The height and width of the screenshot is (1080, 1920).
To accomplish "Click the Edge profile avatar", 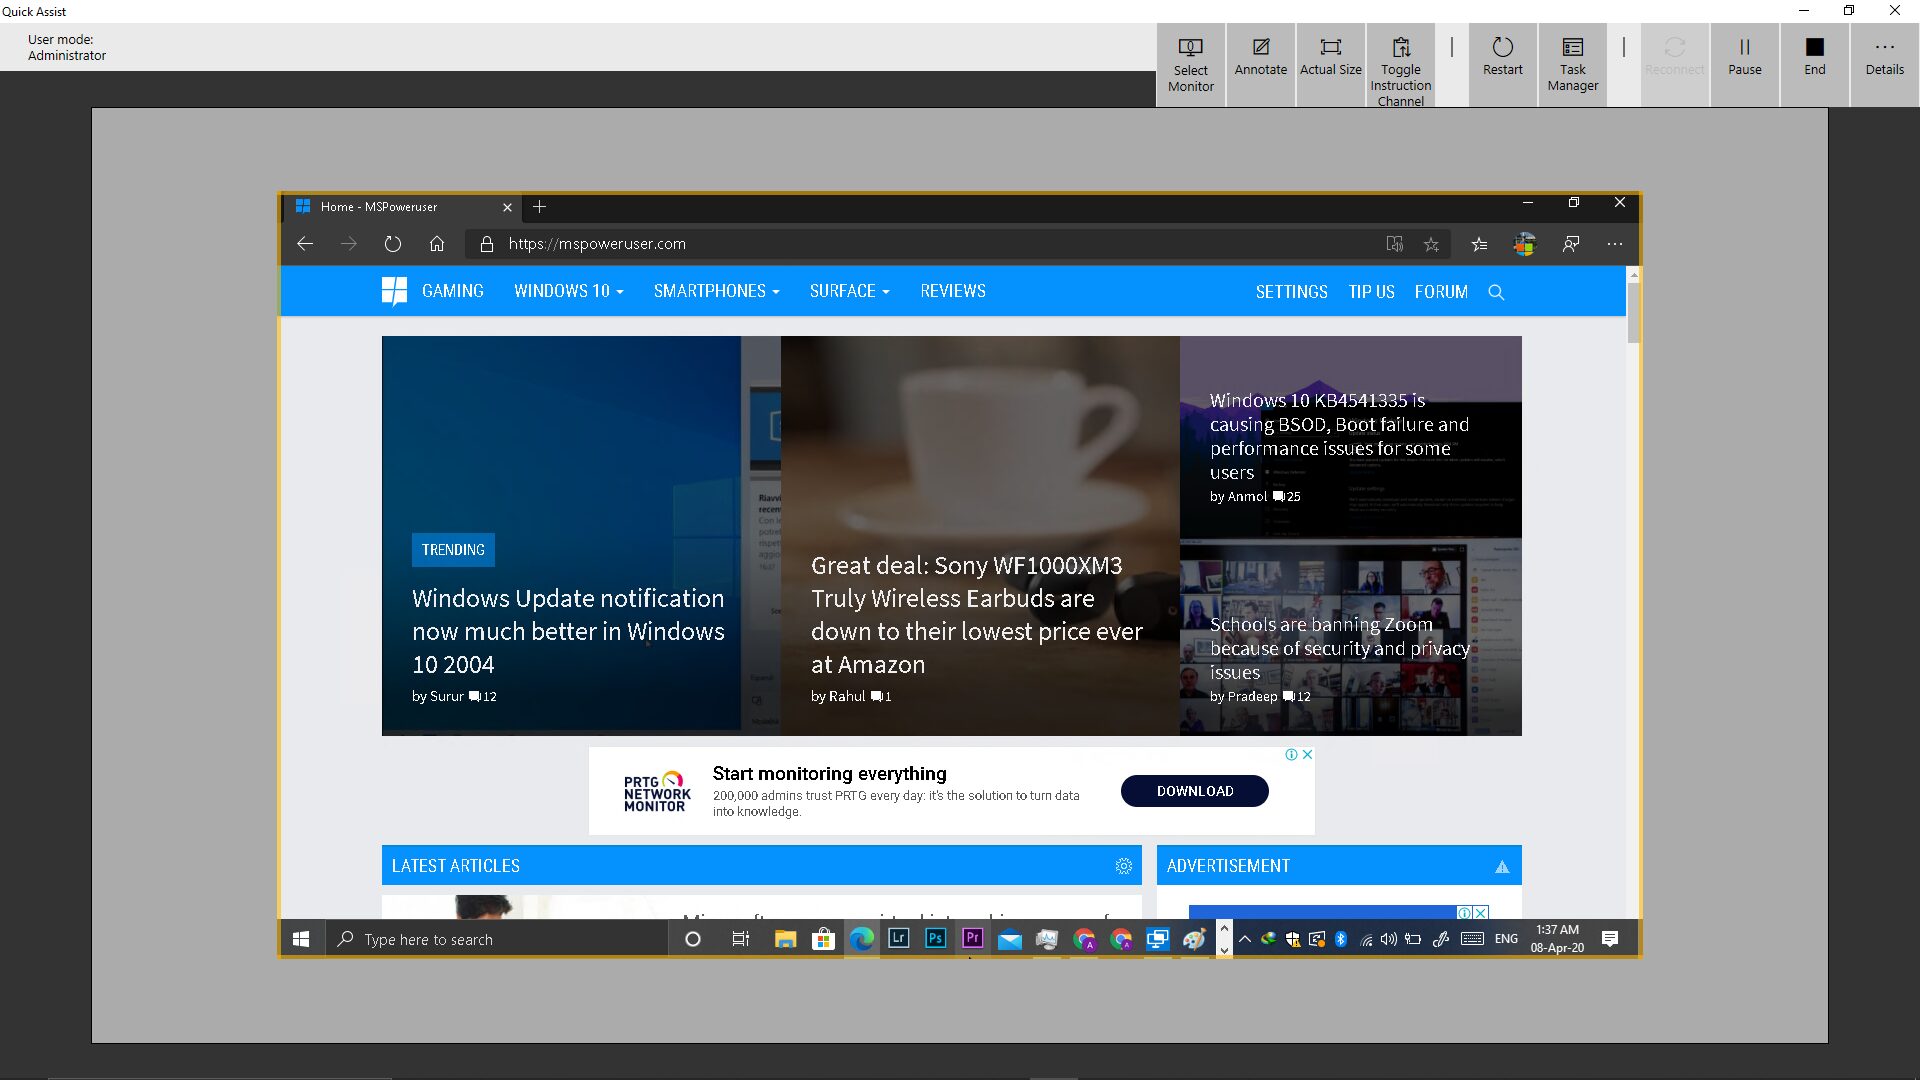I will 1524,244.
